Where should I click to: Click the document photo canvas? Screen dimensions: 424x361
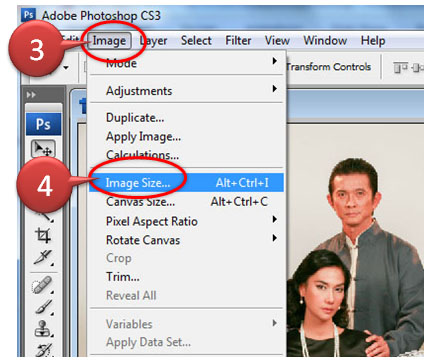click(x=355, y=240)
